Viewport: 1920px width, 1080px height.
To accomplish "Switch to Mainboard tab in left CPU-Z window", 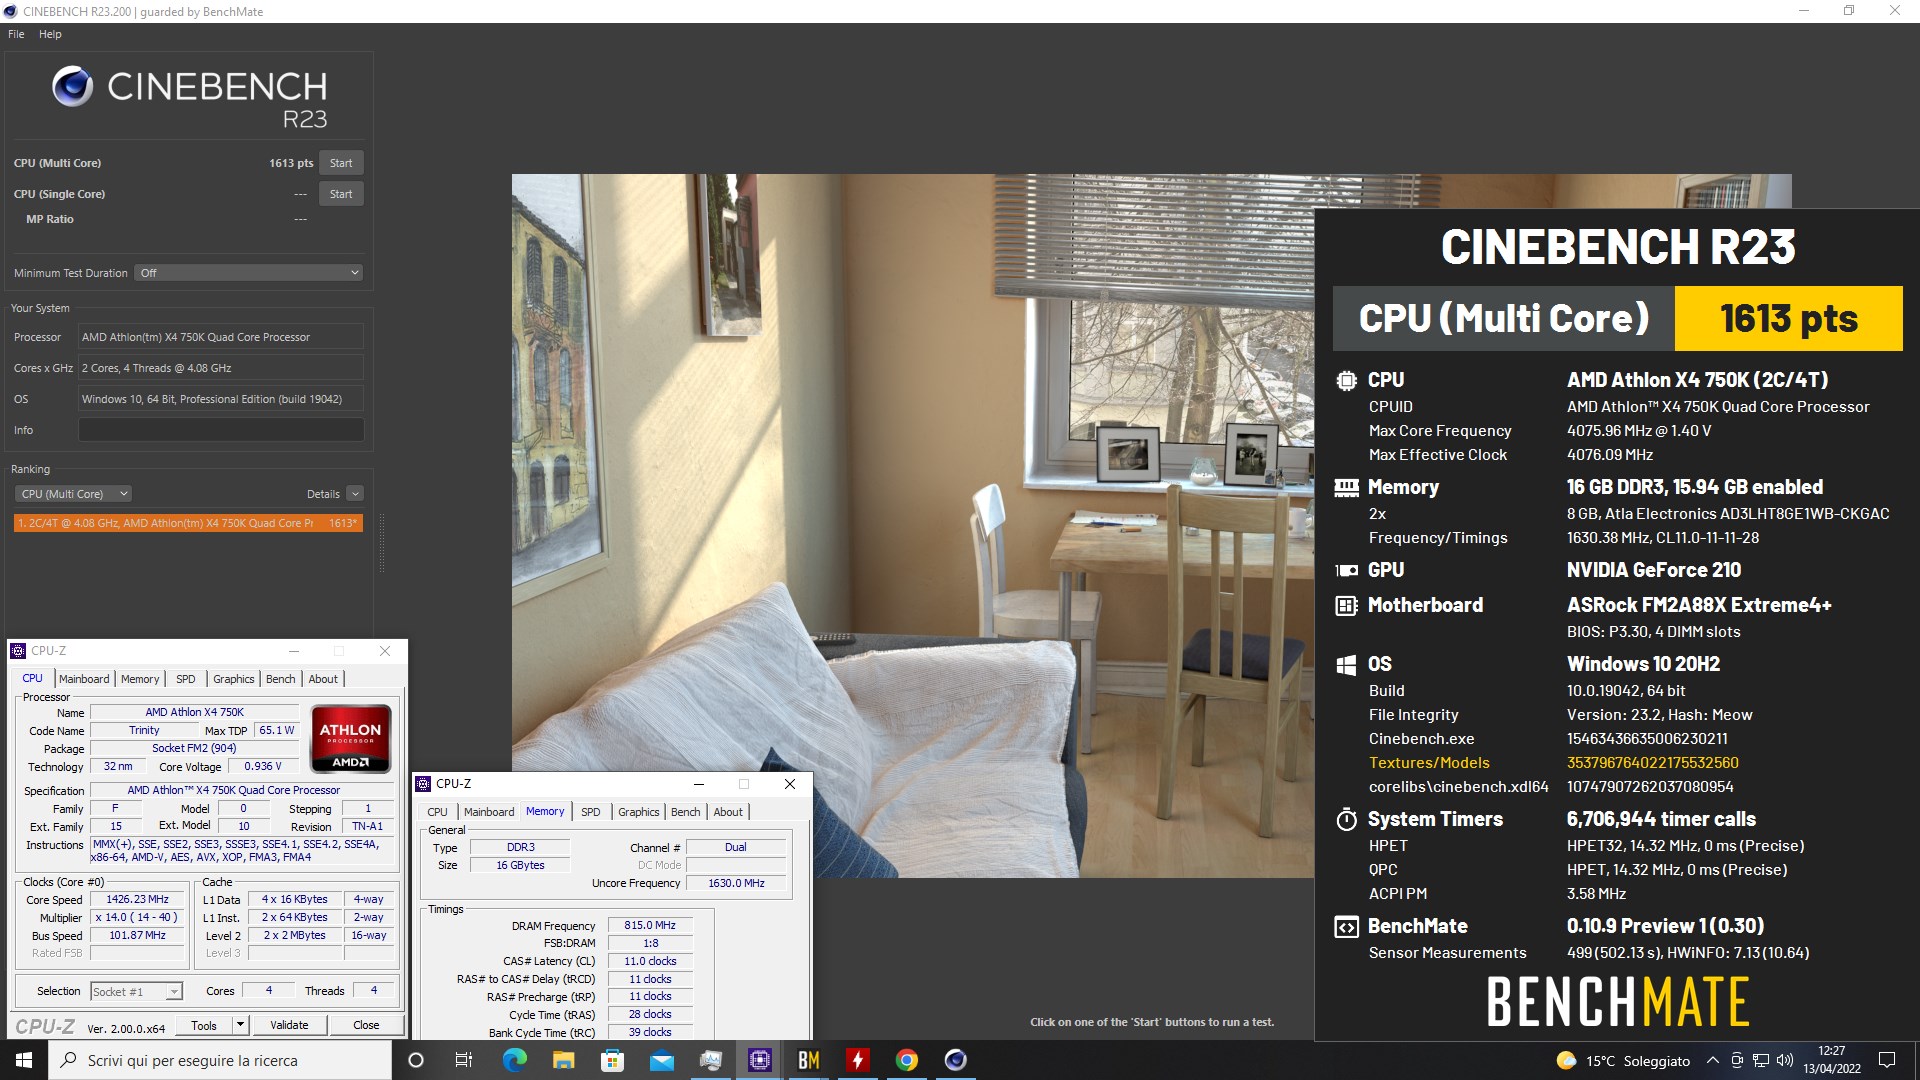I will coord(84,679).
